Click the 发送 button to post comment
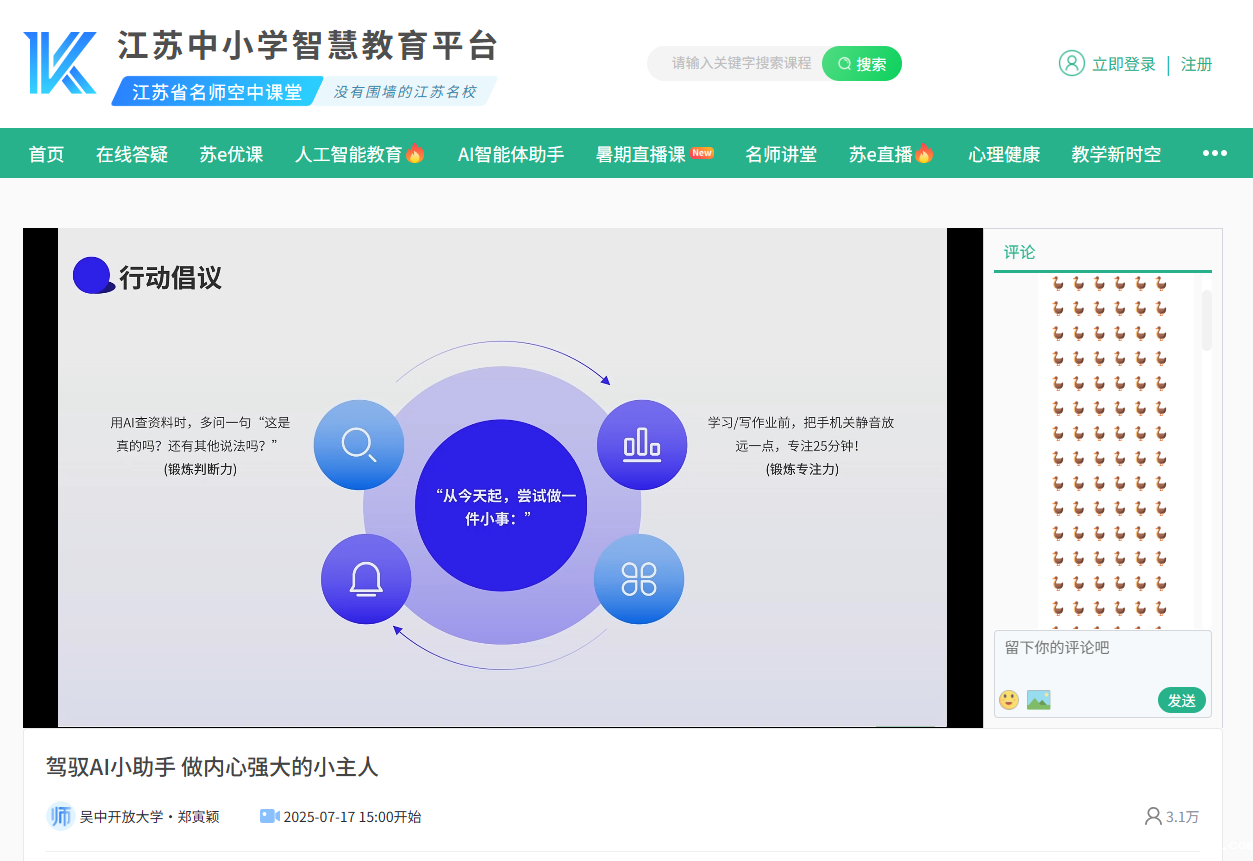 (x=1181, y=700)
